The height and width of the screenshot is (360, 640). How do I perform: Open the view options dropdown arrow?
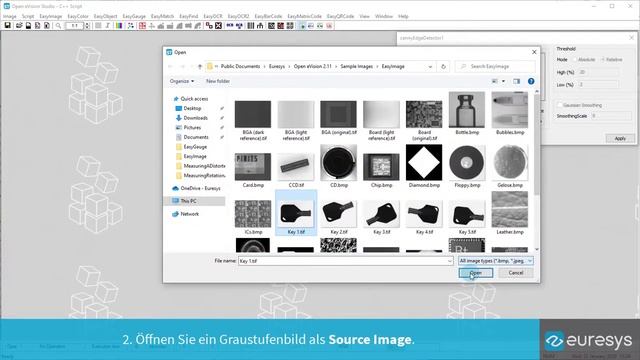click(x=503, y=81)
